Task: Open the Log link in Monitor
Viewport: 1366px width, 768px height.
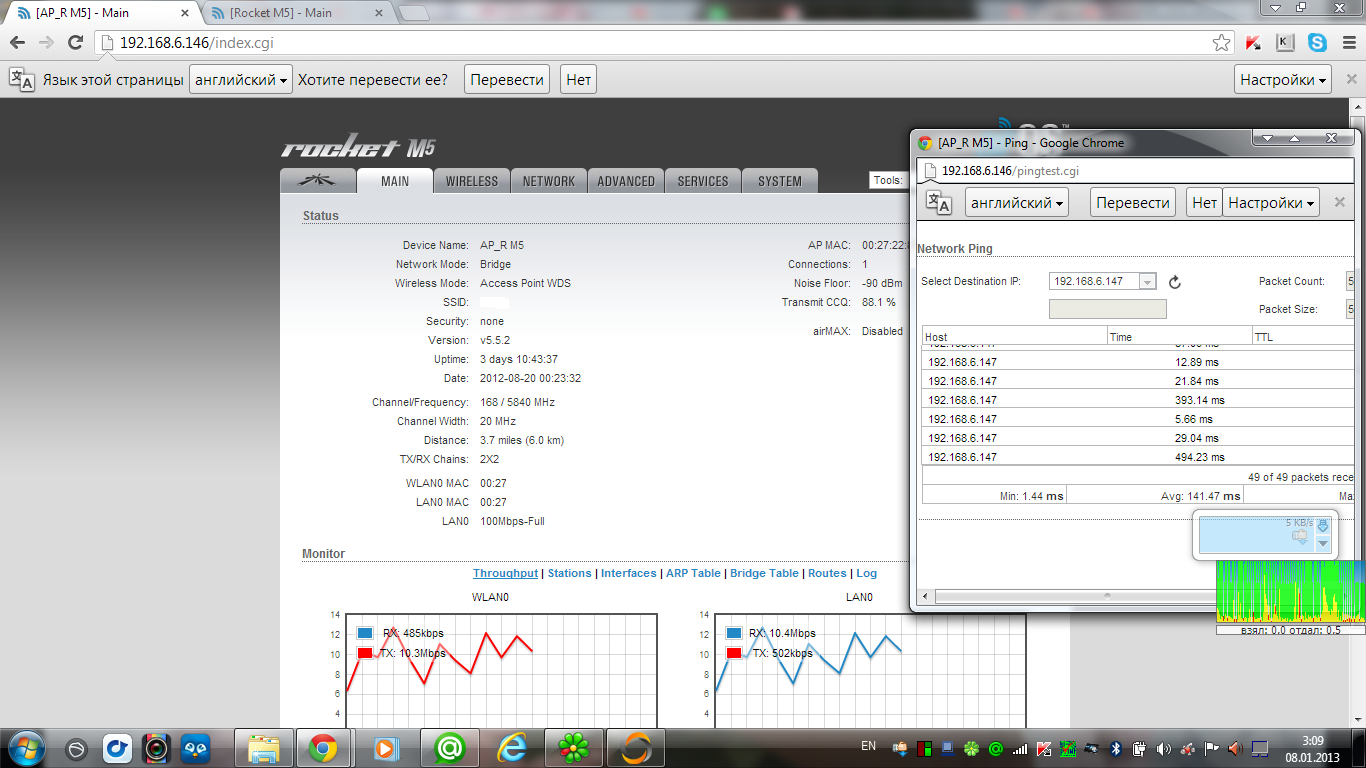Action: click(866, 573)
